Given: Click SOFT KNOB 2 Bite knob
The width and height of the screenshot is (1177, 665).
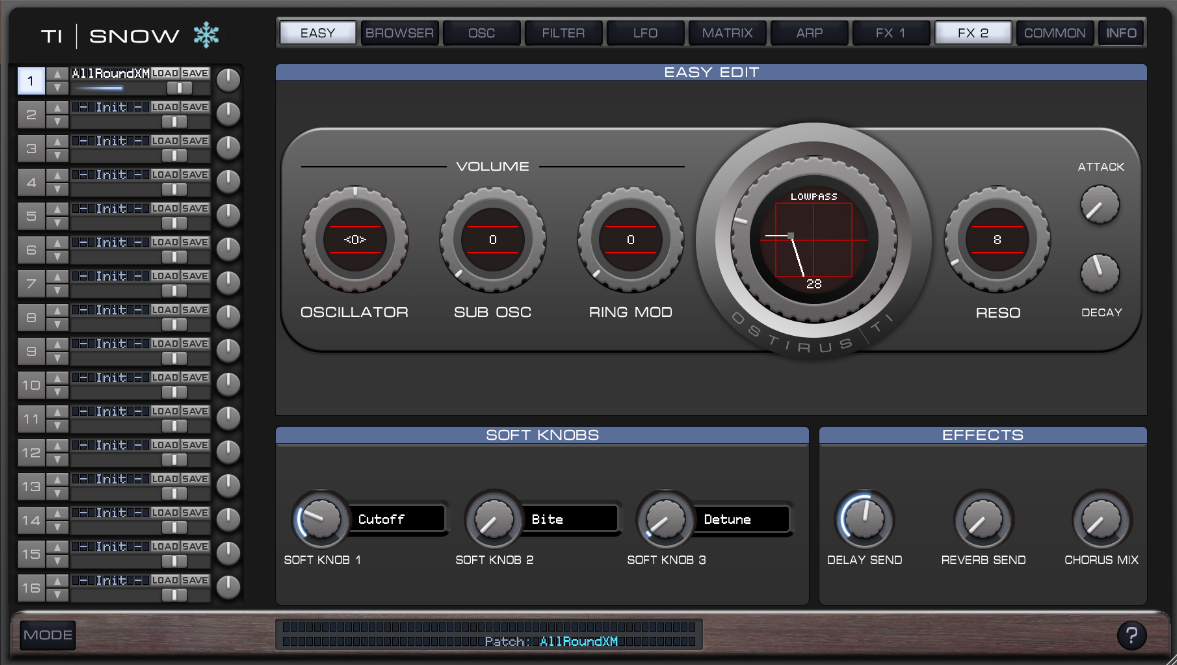Looking at the screenshot, I should click(x=493, y=519).
